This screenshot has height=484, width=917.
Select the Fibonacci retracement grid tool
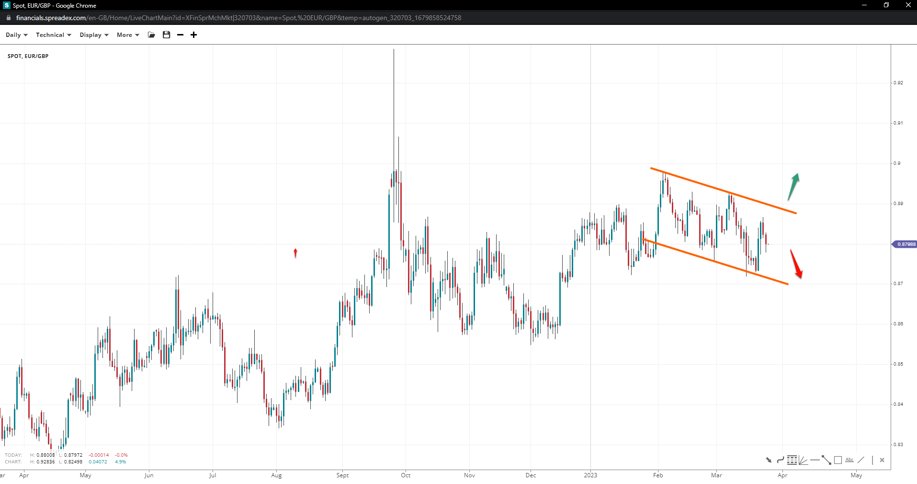click(791, 460)
